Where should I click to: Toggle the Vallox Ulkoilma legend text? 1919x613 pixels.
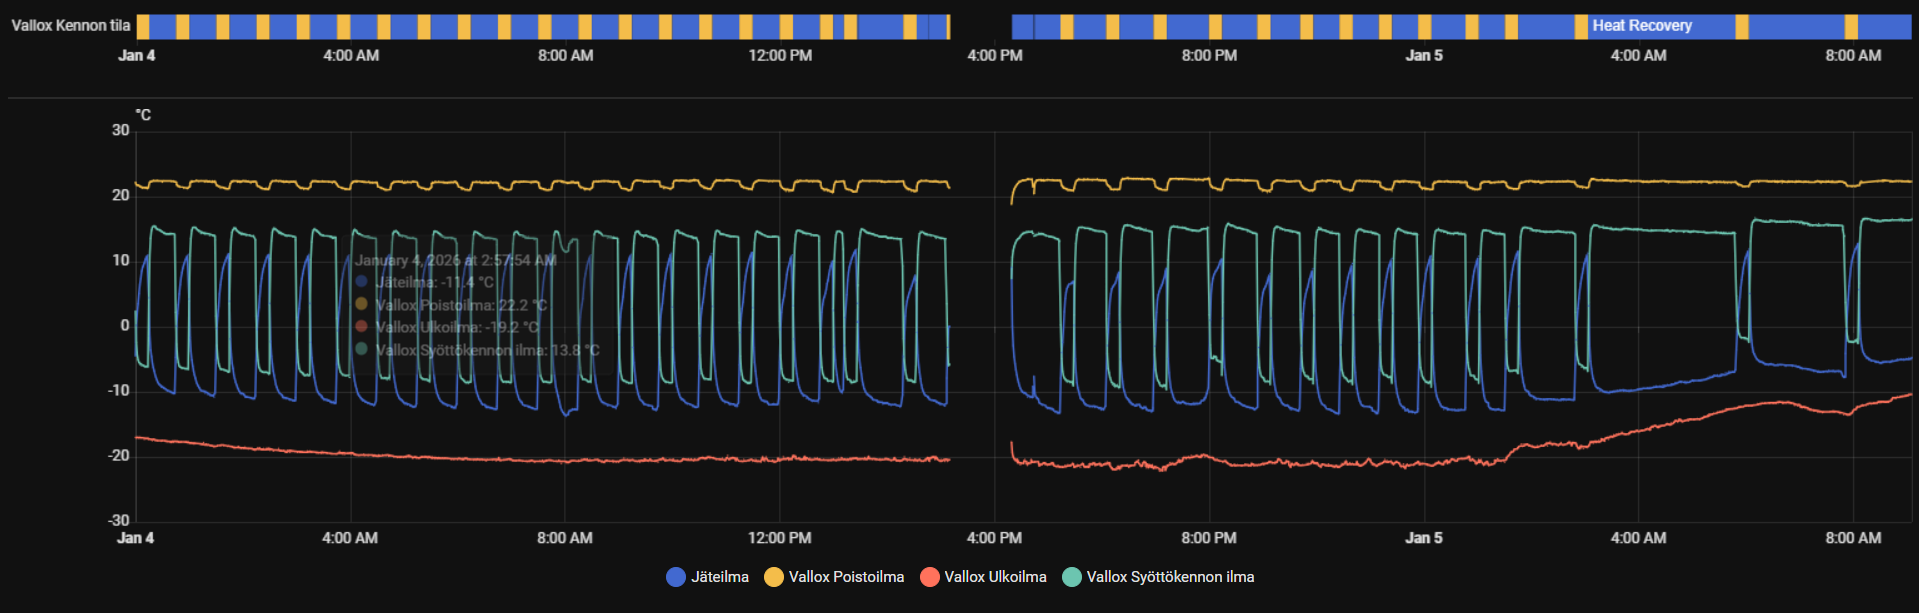(x=995, y=577)
